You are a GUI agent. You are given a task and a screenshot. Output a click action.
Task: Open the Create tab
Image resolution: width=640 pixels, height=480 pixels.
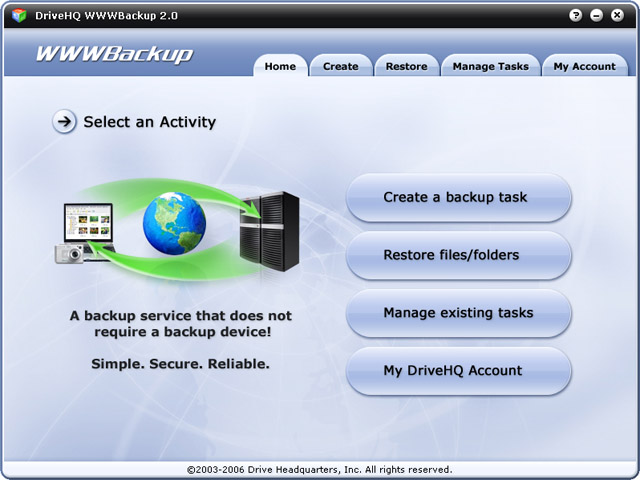tap(340, 66)
